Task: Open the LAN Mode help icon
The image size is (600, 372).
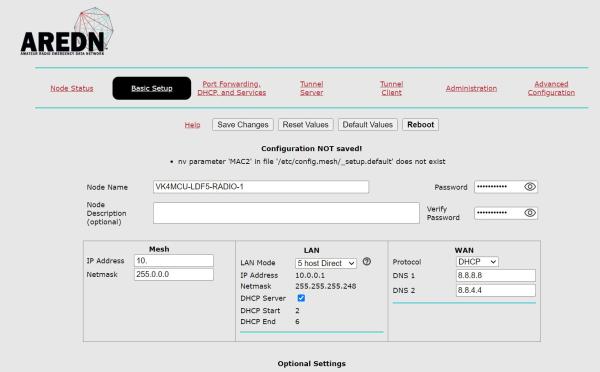Action: [367, 261]
